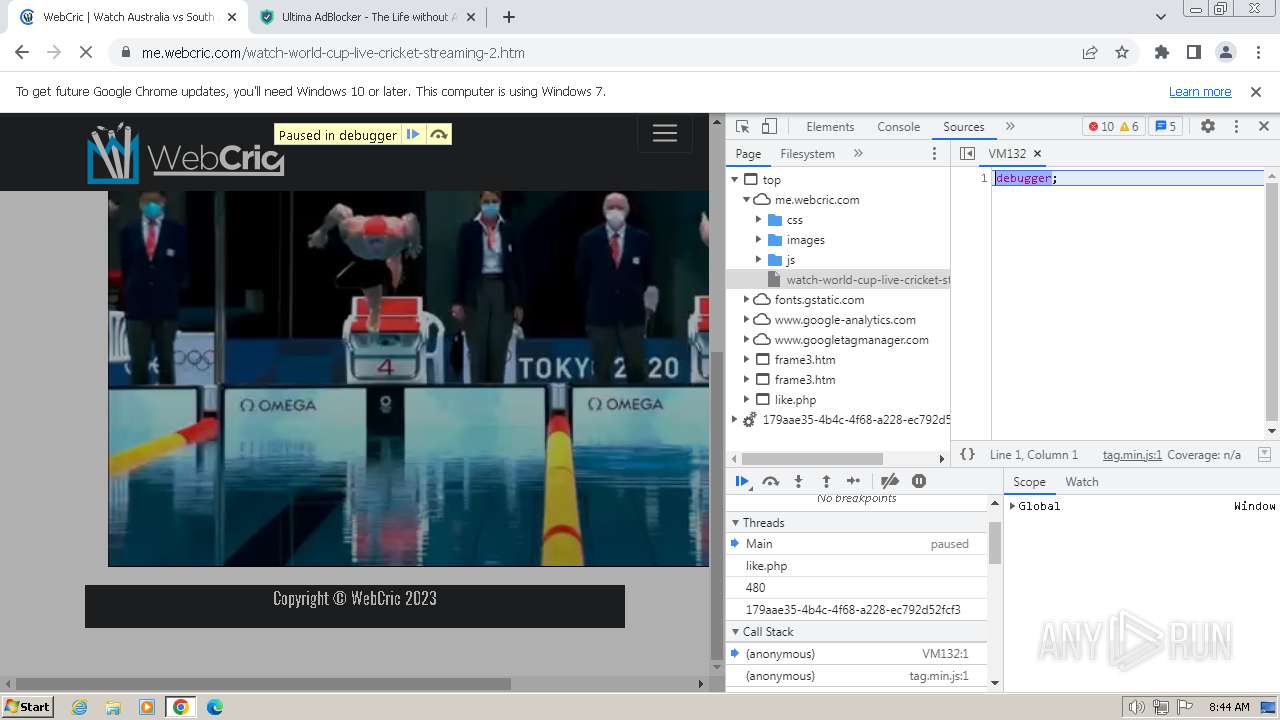The height and width of the screenshot is (720, 1280).
Task: Open DevTools customize three-dot menu
Action: click(1236, 127)
